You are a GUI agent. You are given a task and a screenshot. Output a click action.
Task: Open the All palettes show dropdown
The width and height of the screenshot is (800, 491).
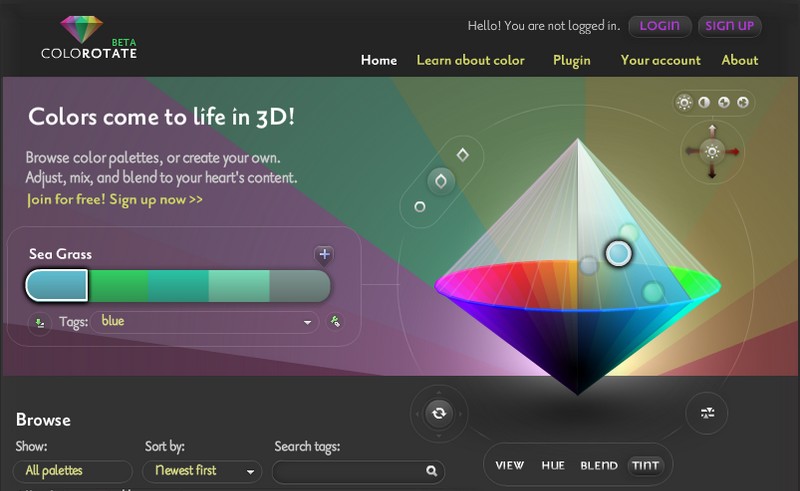coord(72,471)
